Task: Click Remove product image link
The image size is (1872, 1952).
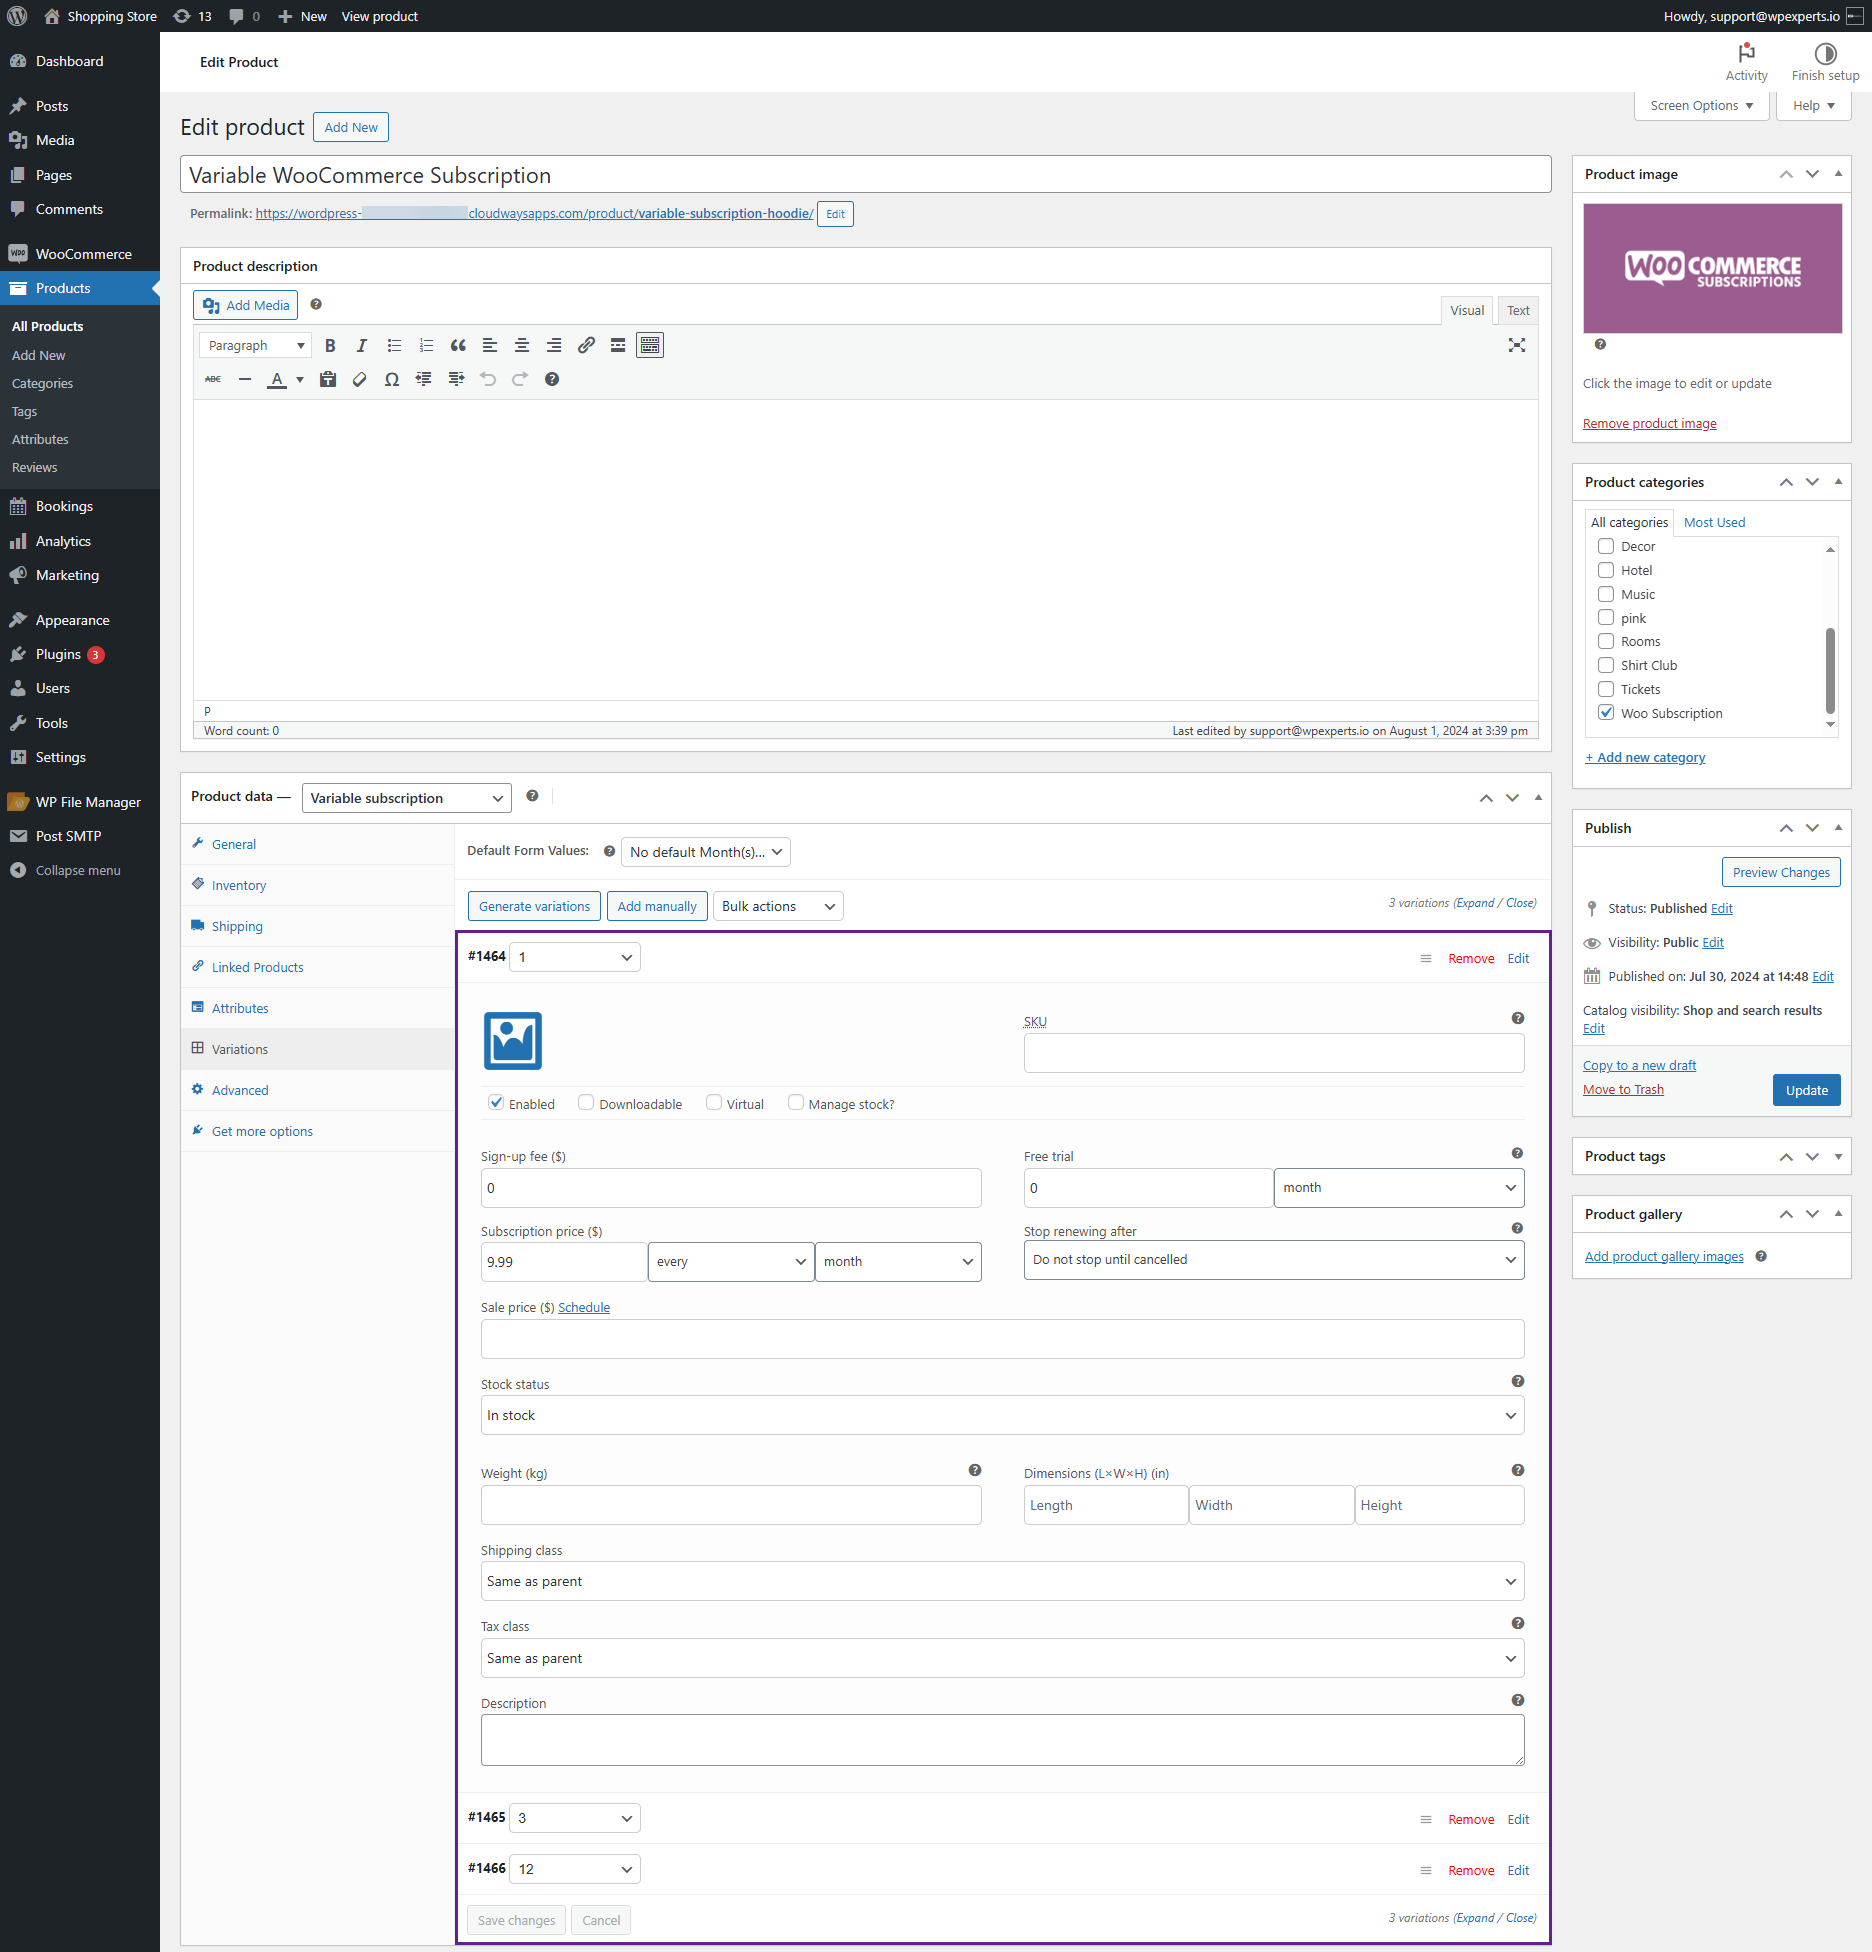Action: (x=1649, y=423)
